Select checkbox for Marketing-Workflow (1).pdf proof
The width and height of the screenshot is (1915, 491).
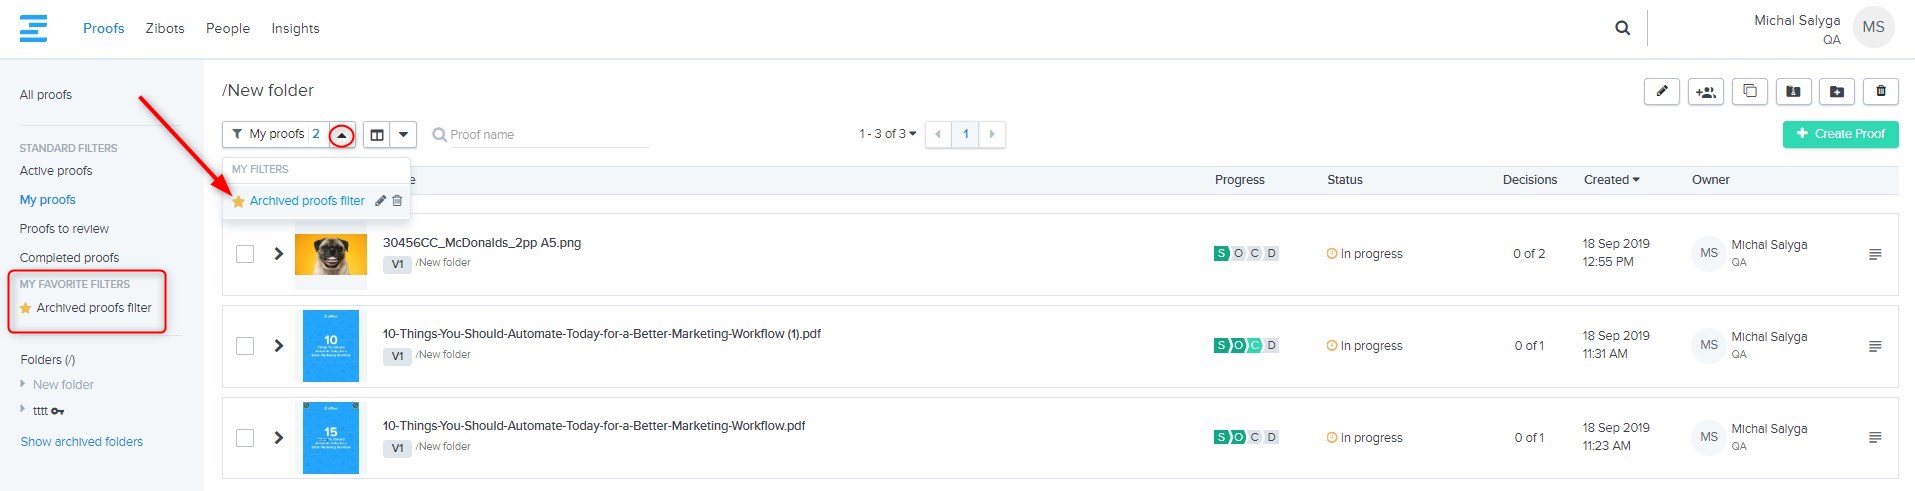tap(245, 346)
